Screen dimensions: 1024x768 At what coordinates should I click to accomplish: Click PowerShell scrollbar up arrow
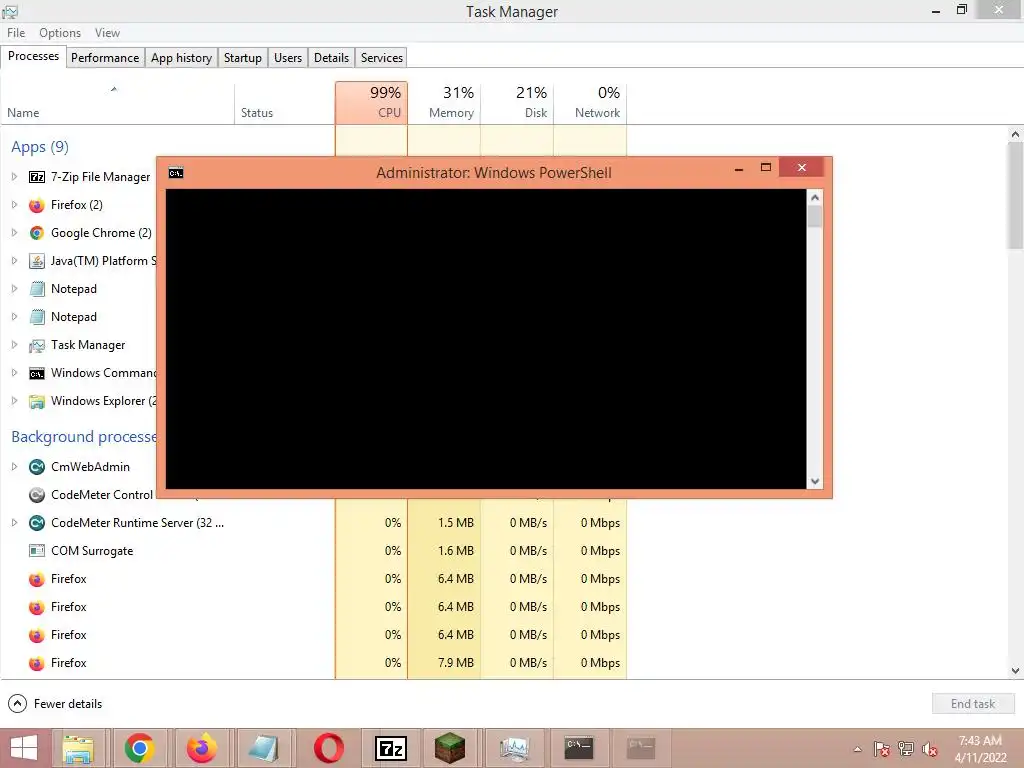[814, 197]
